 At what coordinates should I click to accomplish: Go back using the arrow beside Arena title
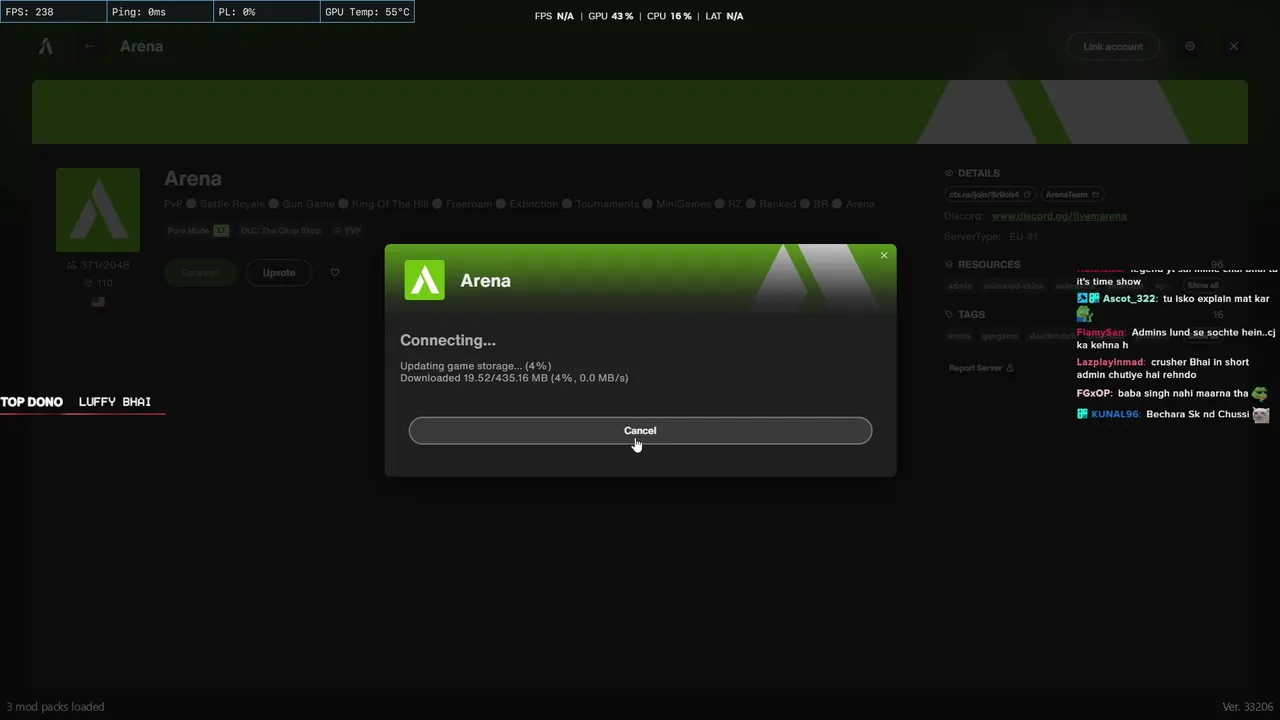[x=90, y=46]
